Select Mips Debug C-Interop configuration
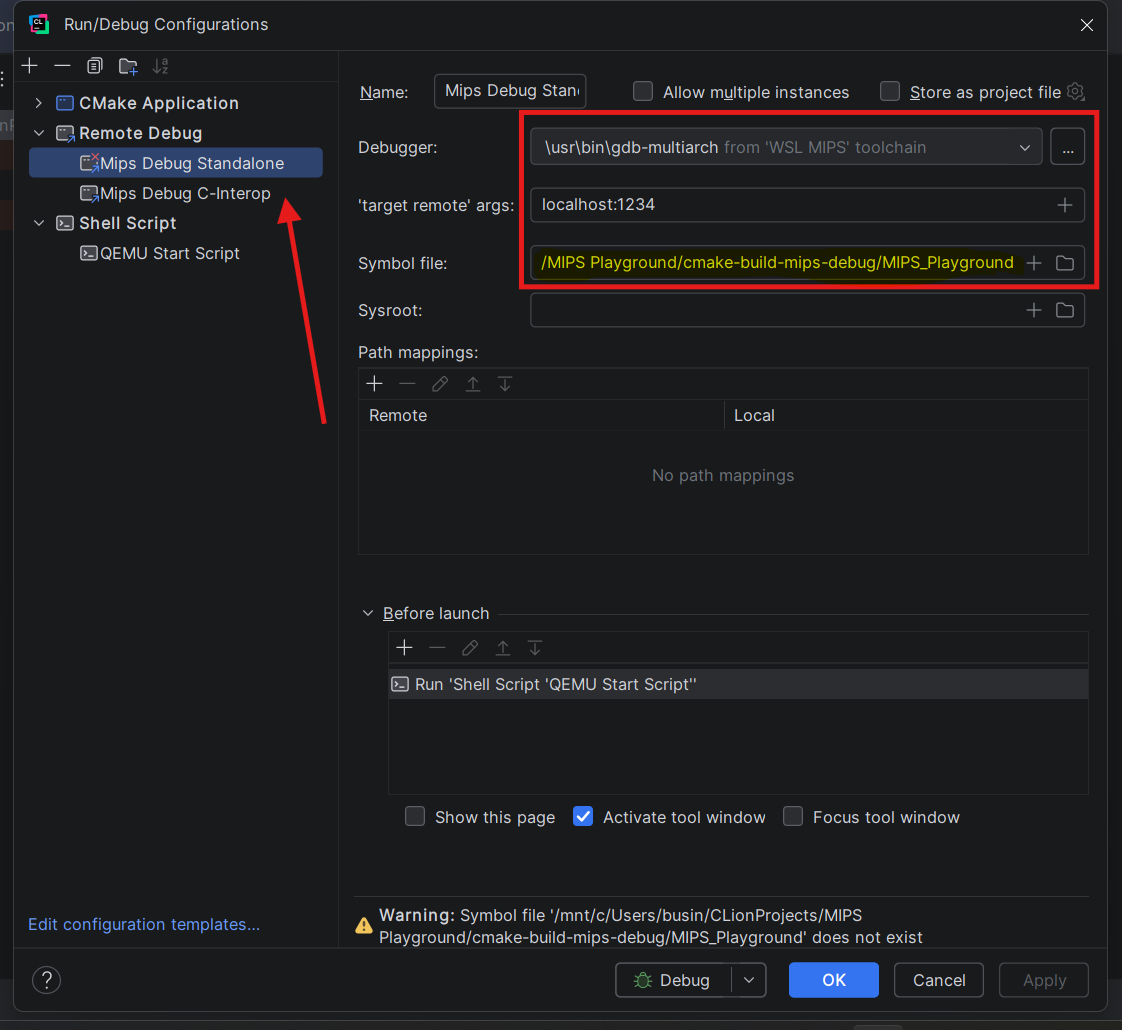Viewport: 1122px width, 1030px height. pos(175,193)
